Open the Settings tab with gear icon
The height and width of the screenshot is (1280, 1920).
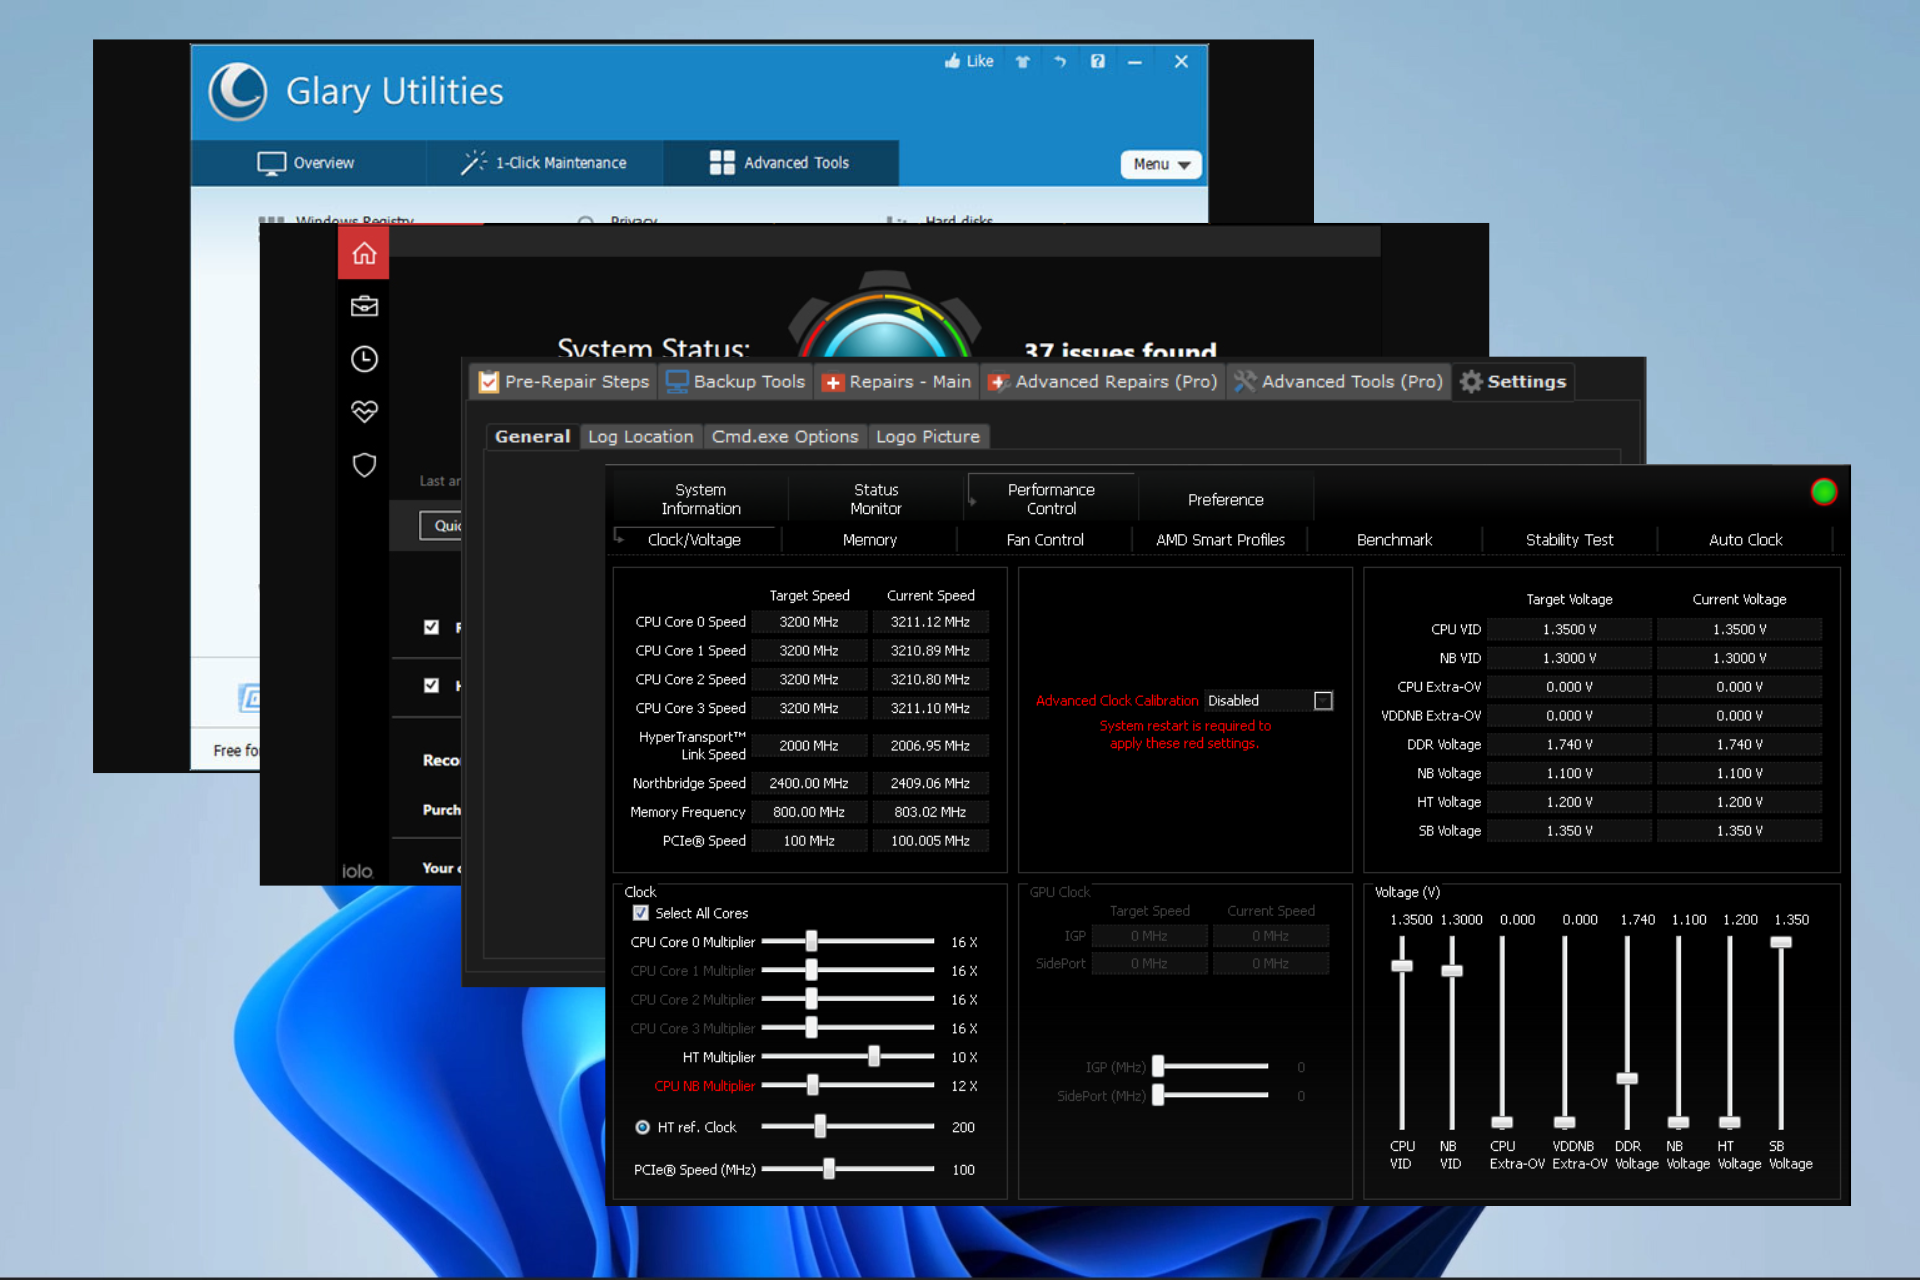pyautogui.click(x=1513, y=382)
